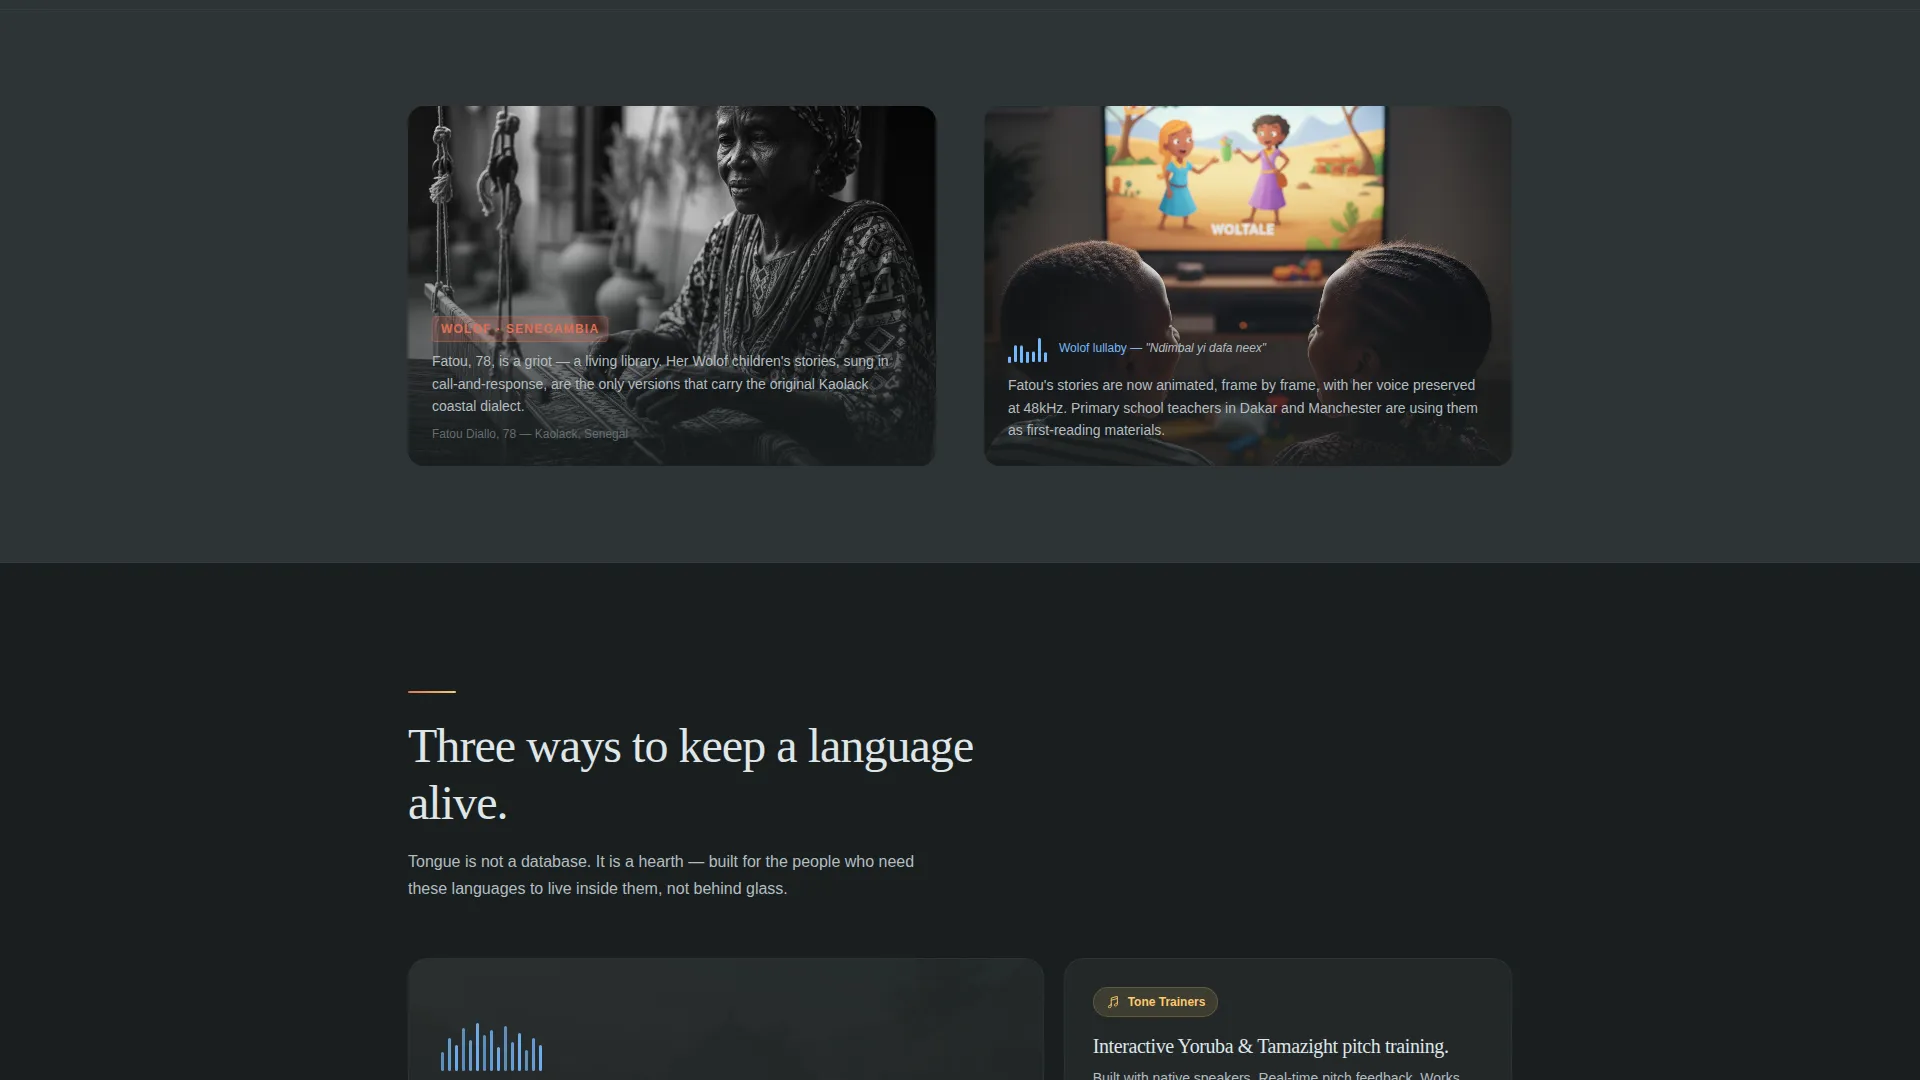Click the music note icon in Tone Trainers badge
This screenshot has width=1920, height=1080.
pos(1113,1002)
